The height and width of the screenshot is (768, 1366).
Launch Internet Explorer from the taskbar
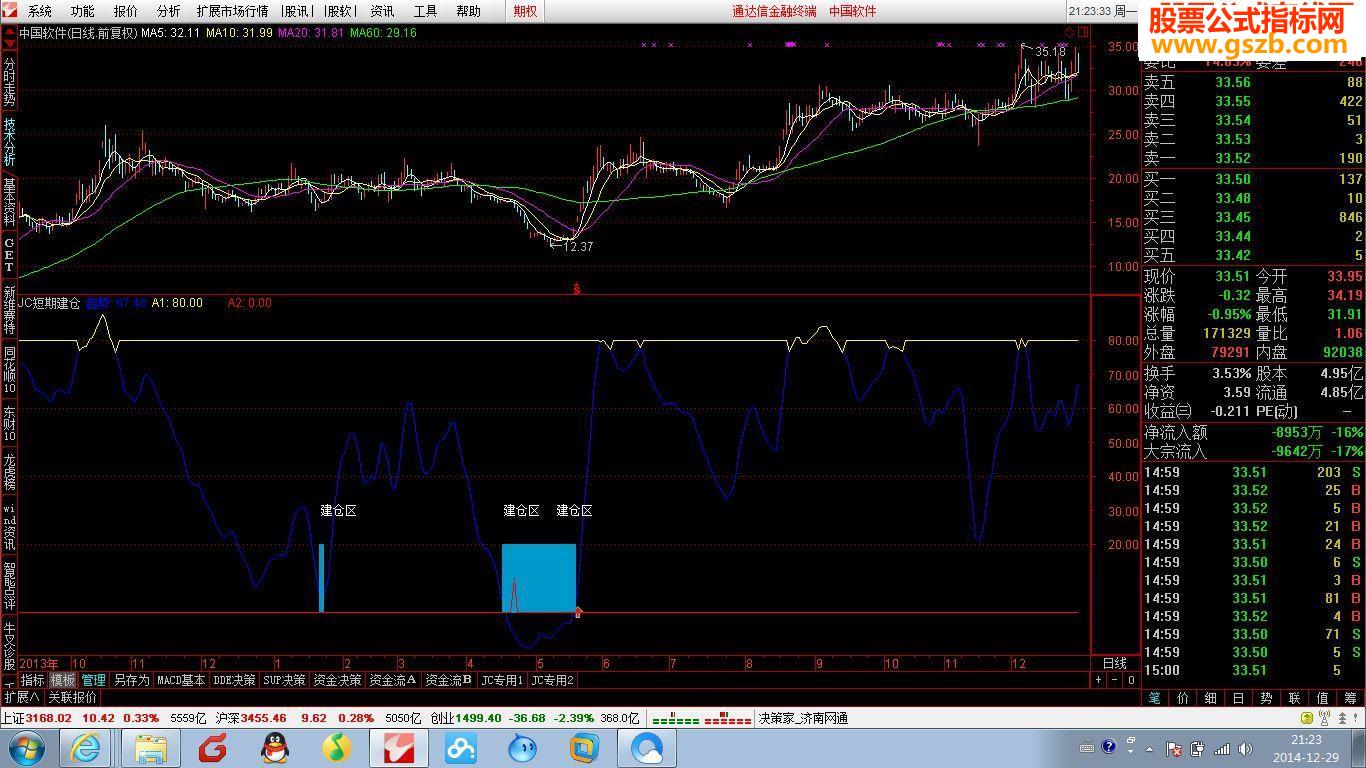click(x=86, y=747)
